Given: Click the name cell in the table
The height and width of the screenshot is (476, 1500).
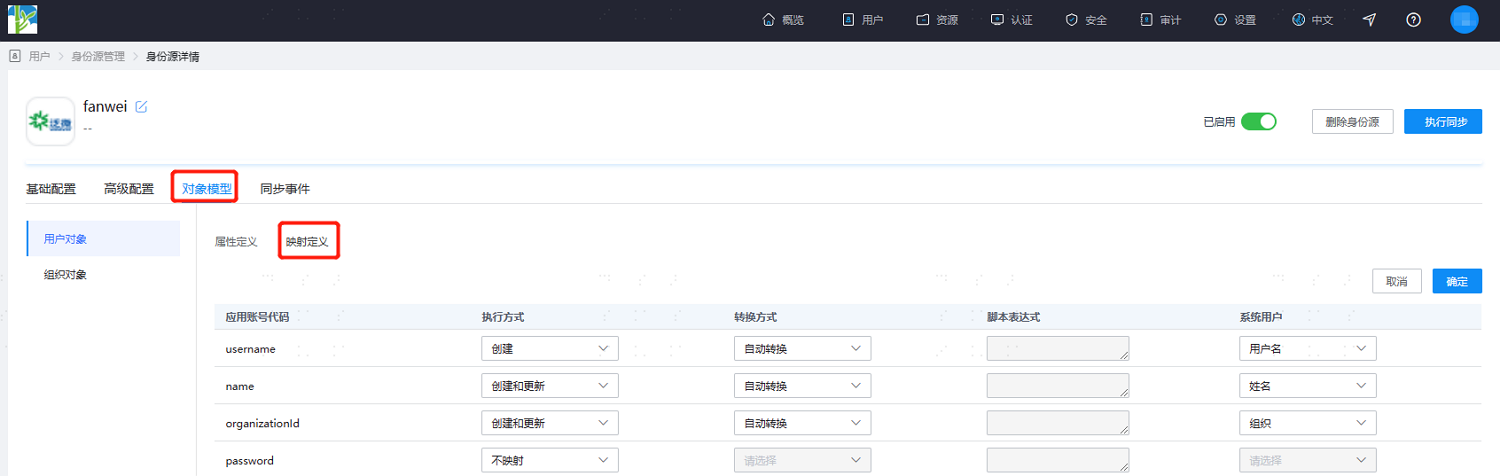Looking at the screenshot, I should pos(240,386).
